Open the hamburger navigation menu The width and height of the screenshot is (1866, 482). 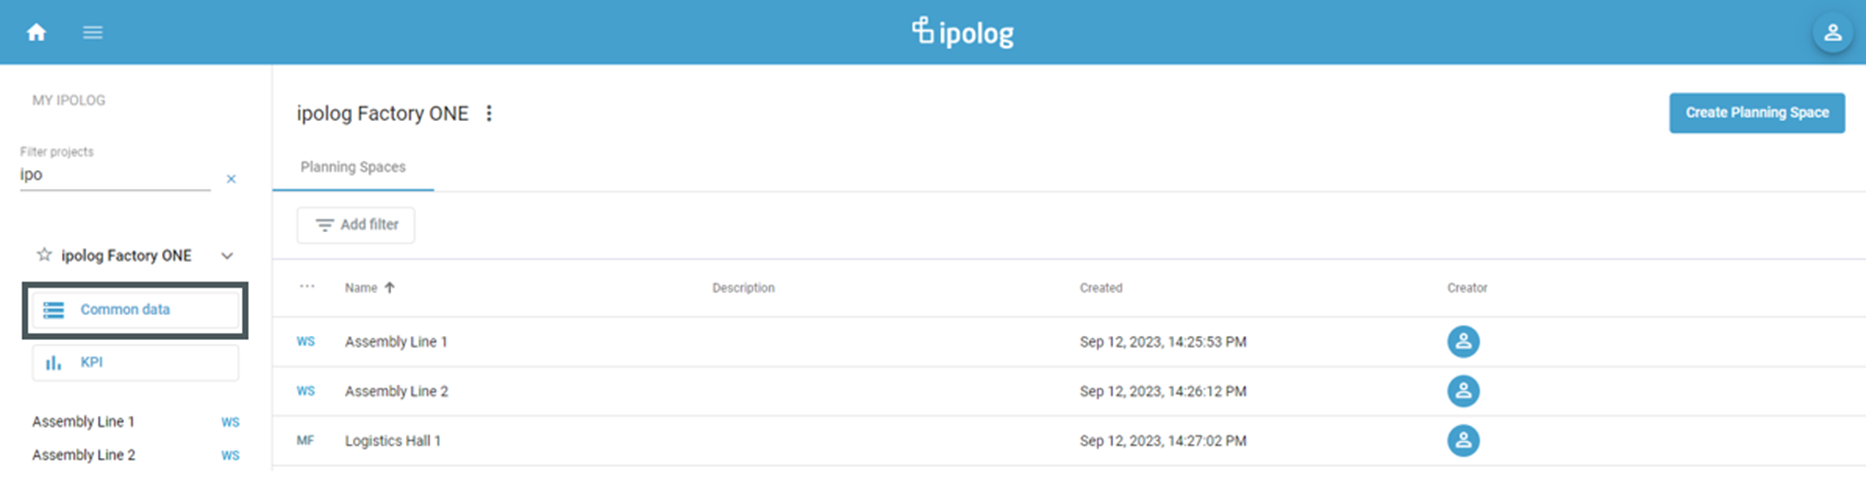click(x=93, y=32)
